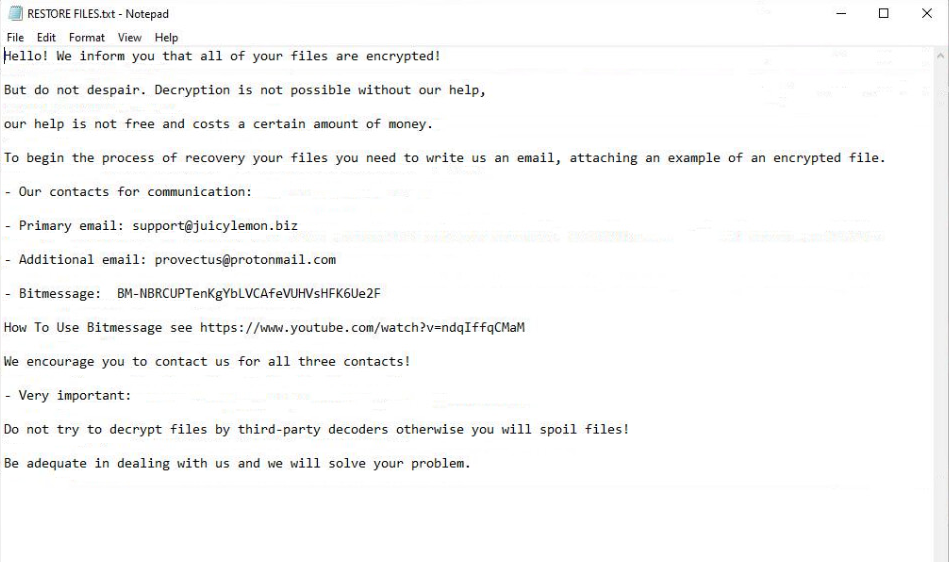Click the vertical scrollbar up arrow

tap(940, 56)
